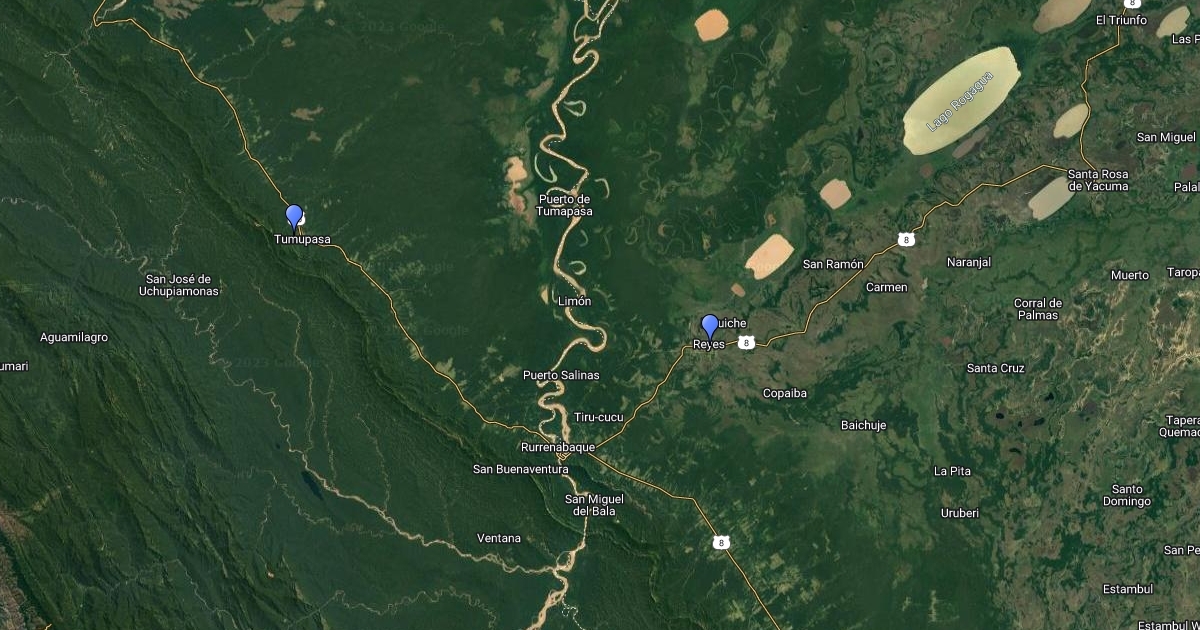Image resolution: width=1200 pixels, height=630 pixels.
Task: Select the San Miguel del Bala label
Action: click(x=594, y=505)
